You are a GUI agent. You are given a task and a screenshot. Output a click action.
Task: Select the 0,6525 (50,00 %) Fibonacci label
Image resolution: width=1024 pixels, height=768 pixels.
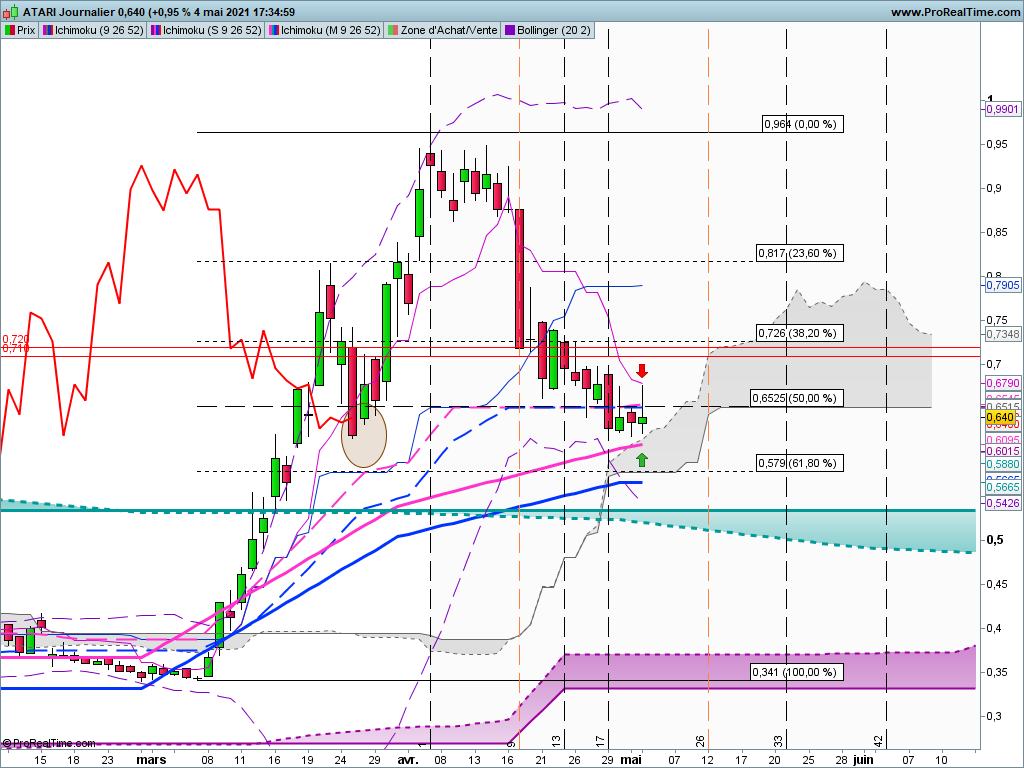pos(797,398)
